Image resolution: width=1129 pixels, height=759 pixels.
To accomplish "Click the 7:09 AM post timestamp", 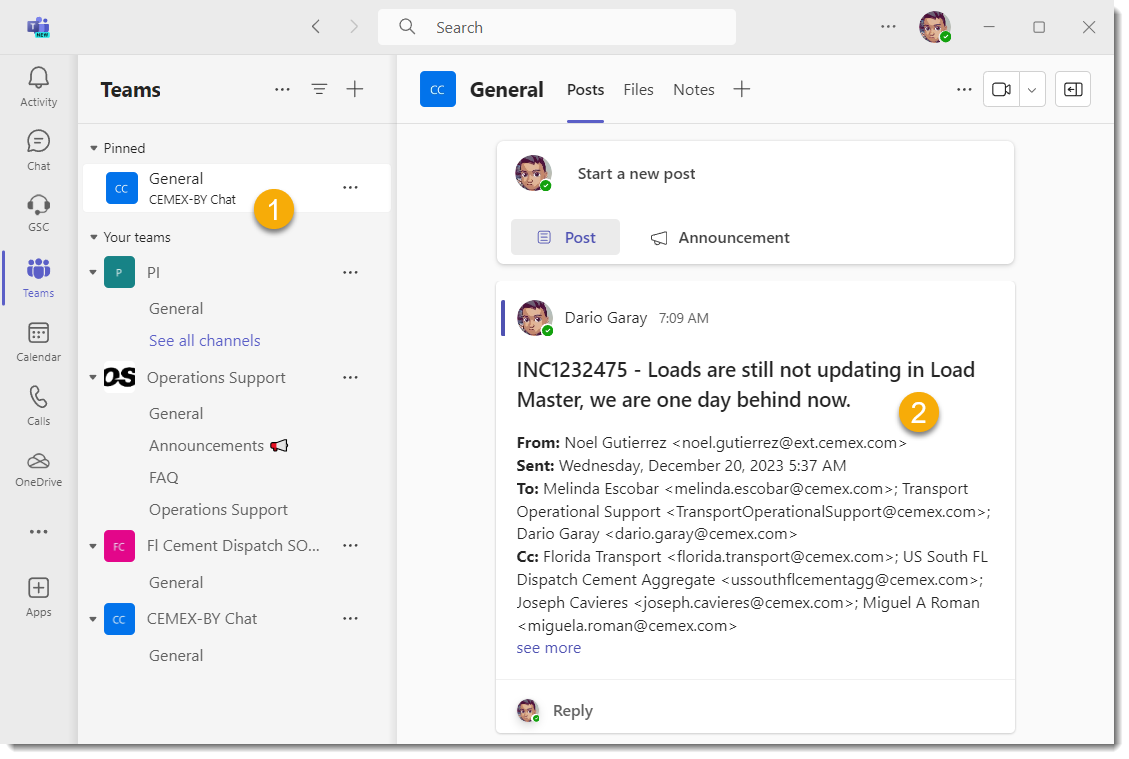I will 683,318.
